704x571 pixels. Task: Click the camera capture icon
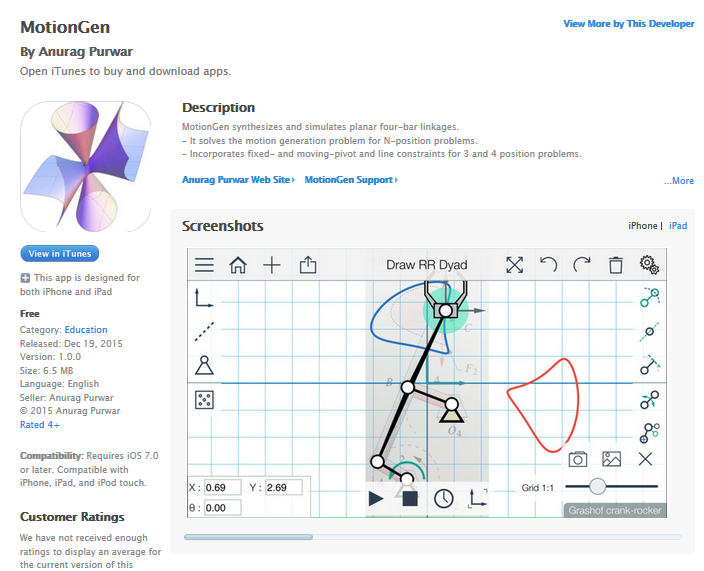click(x=577, y=459)
